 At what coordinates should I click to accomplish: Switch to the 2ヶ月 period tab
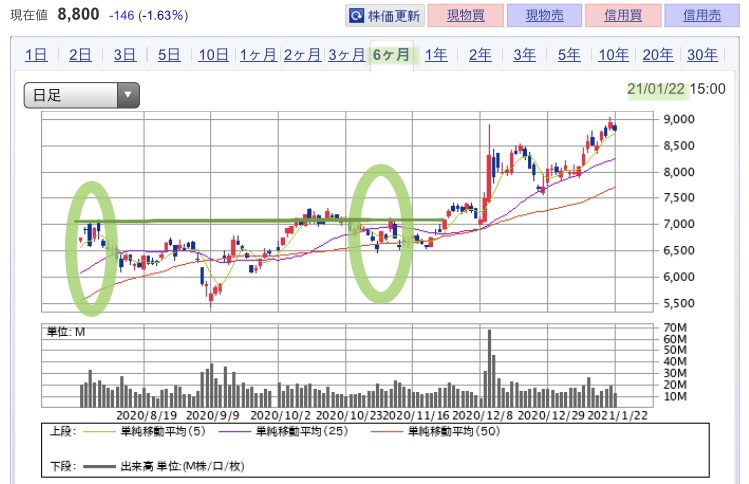coord(302,55)
